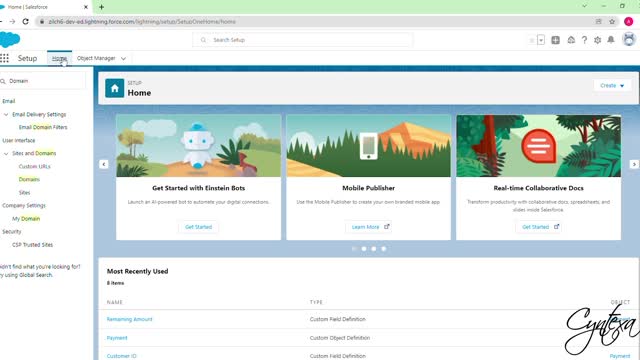Open the Object Manager tab dropdown chevron
This screenshot has height=360, width=640.
[x=123, y=58]
